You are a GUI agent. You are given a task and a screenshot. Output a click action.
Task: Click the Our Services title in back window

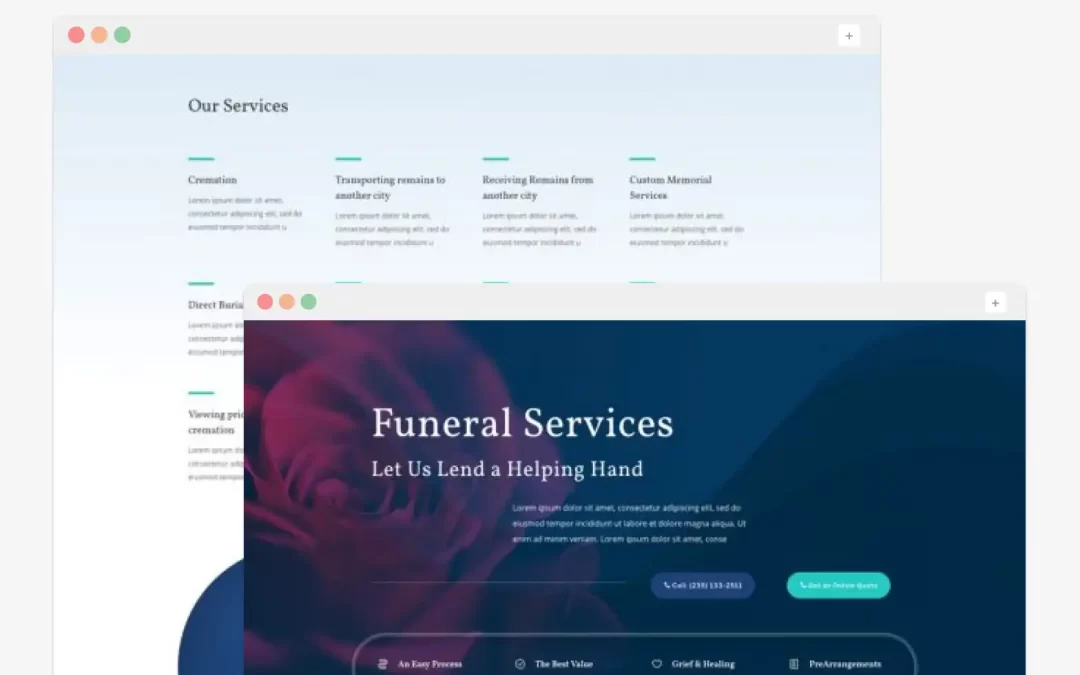coord(238,106)
